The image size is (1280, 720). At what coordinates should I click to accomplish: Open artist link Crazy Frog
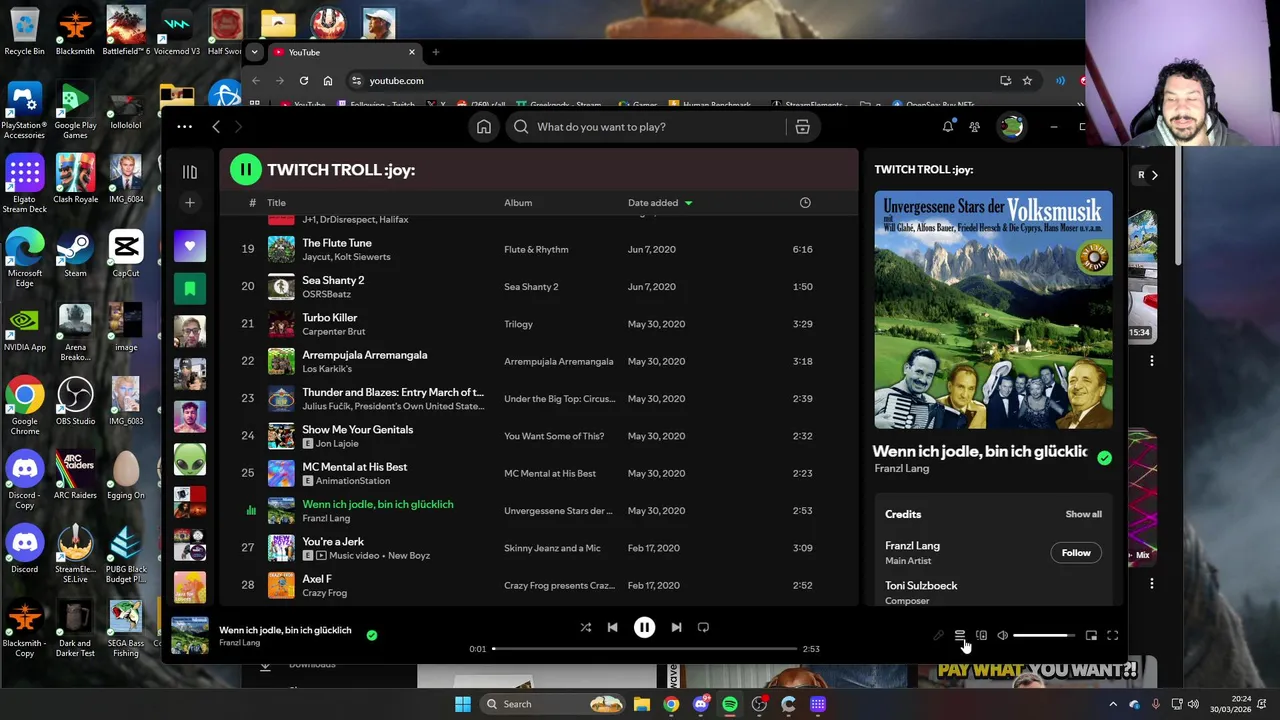[324, 593]
